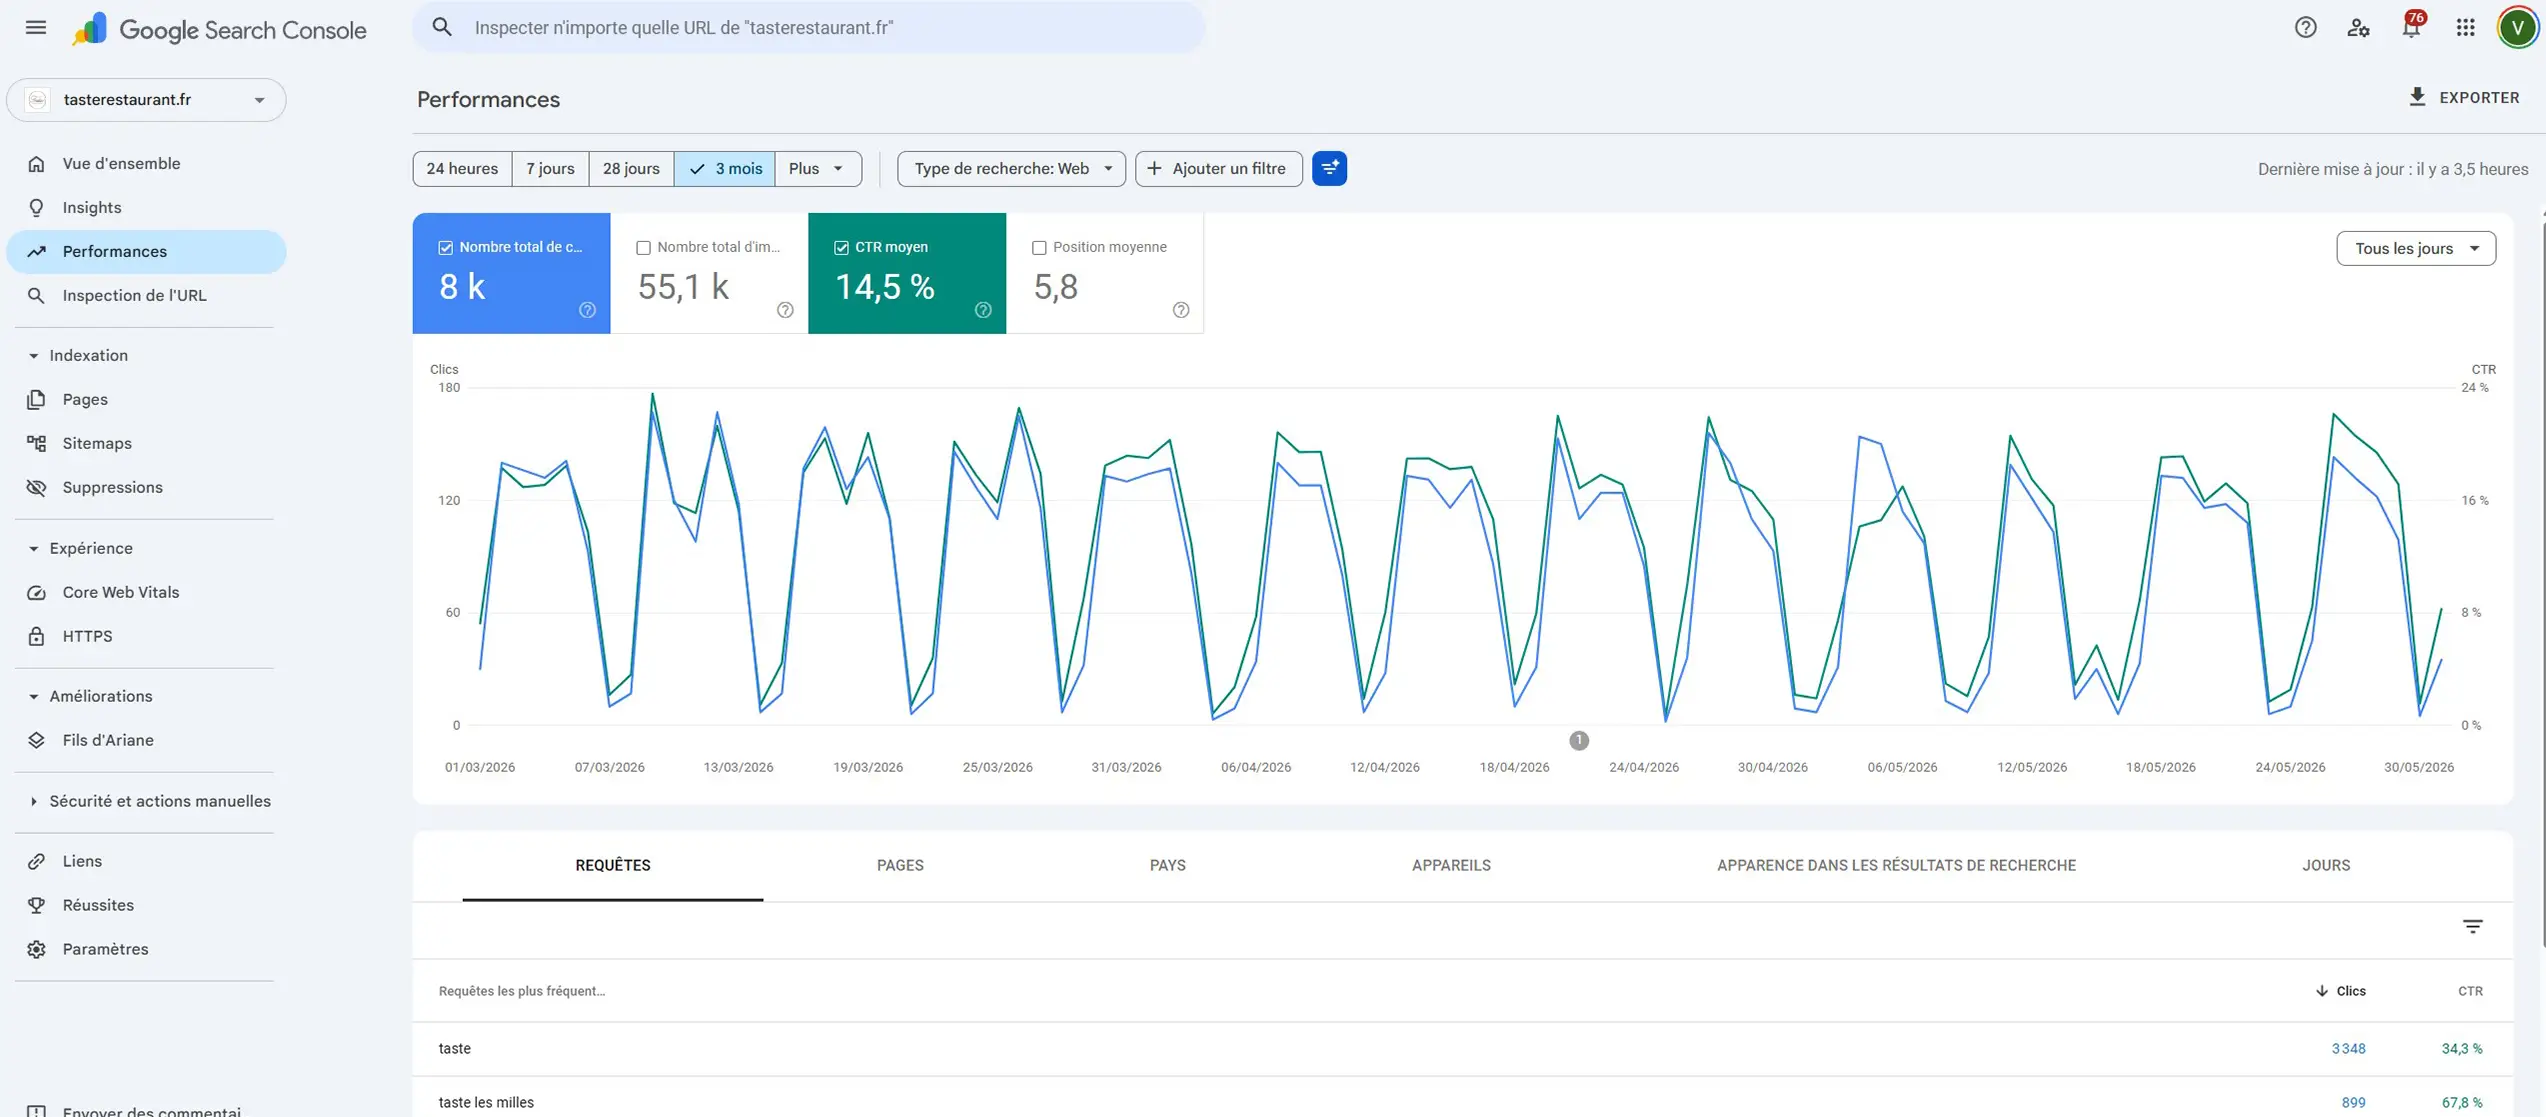Open the account avatar V
Image resolution: width=2546 pixels, height=1117 pixels.
[x=2517, y=28]
